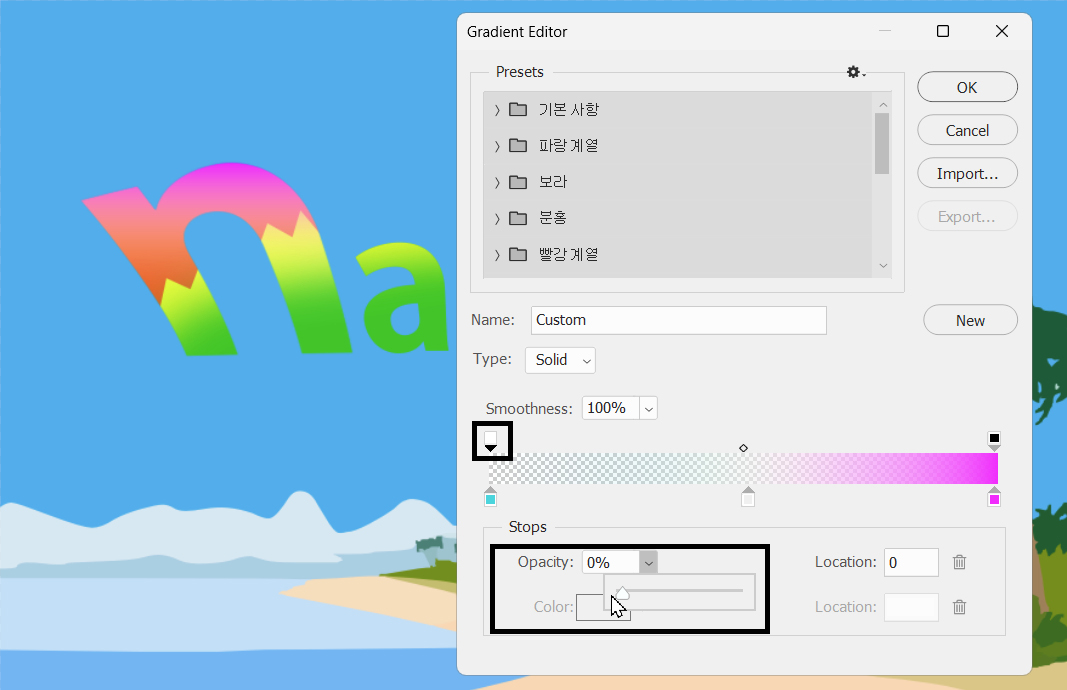Confirm with the OK button

[x=967, y=87]
